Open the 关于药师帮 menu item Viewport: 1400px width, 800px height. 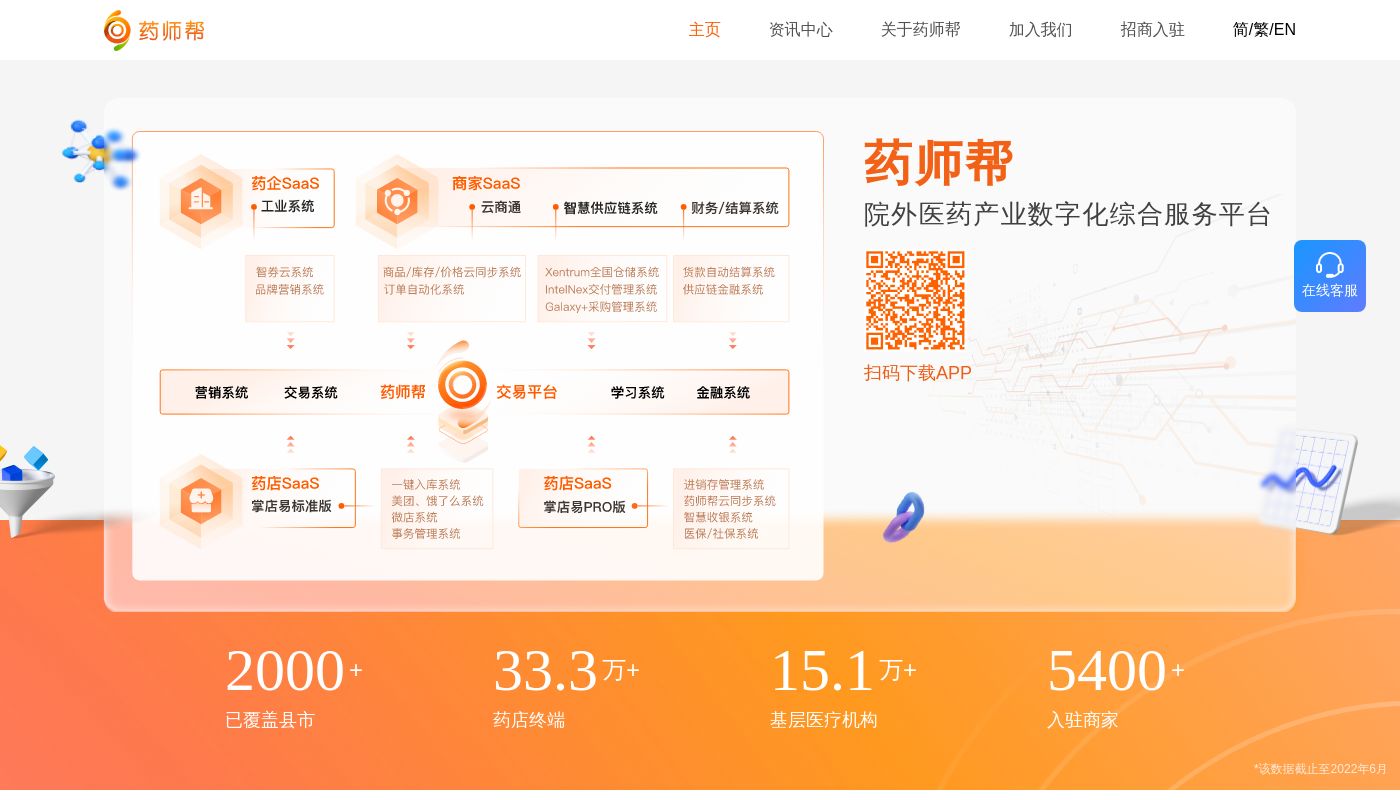pyautogui.click(x=920, y=30)
